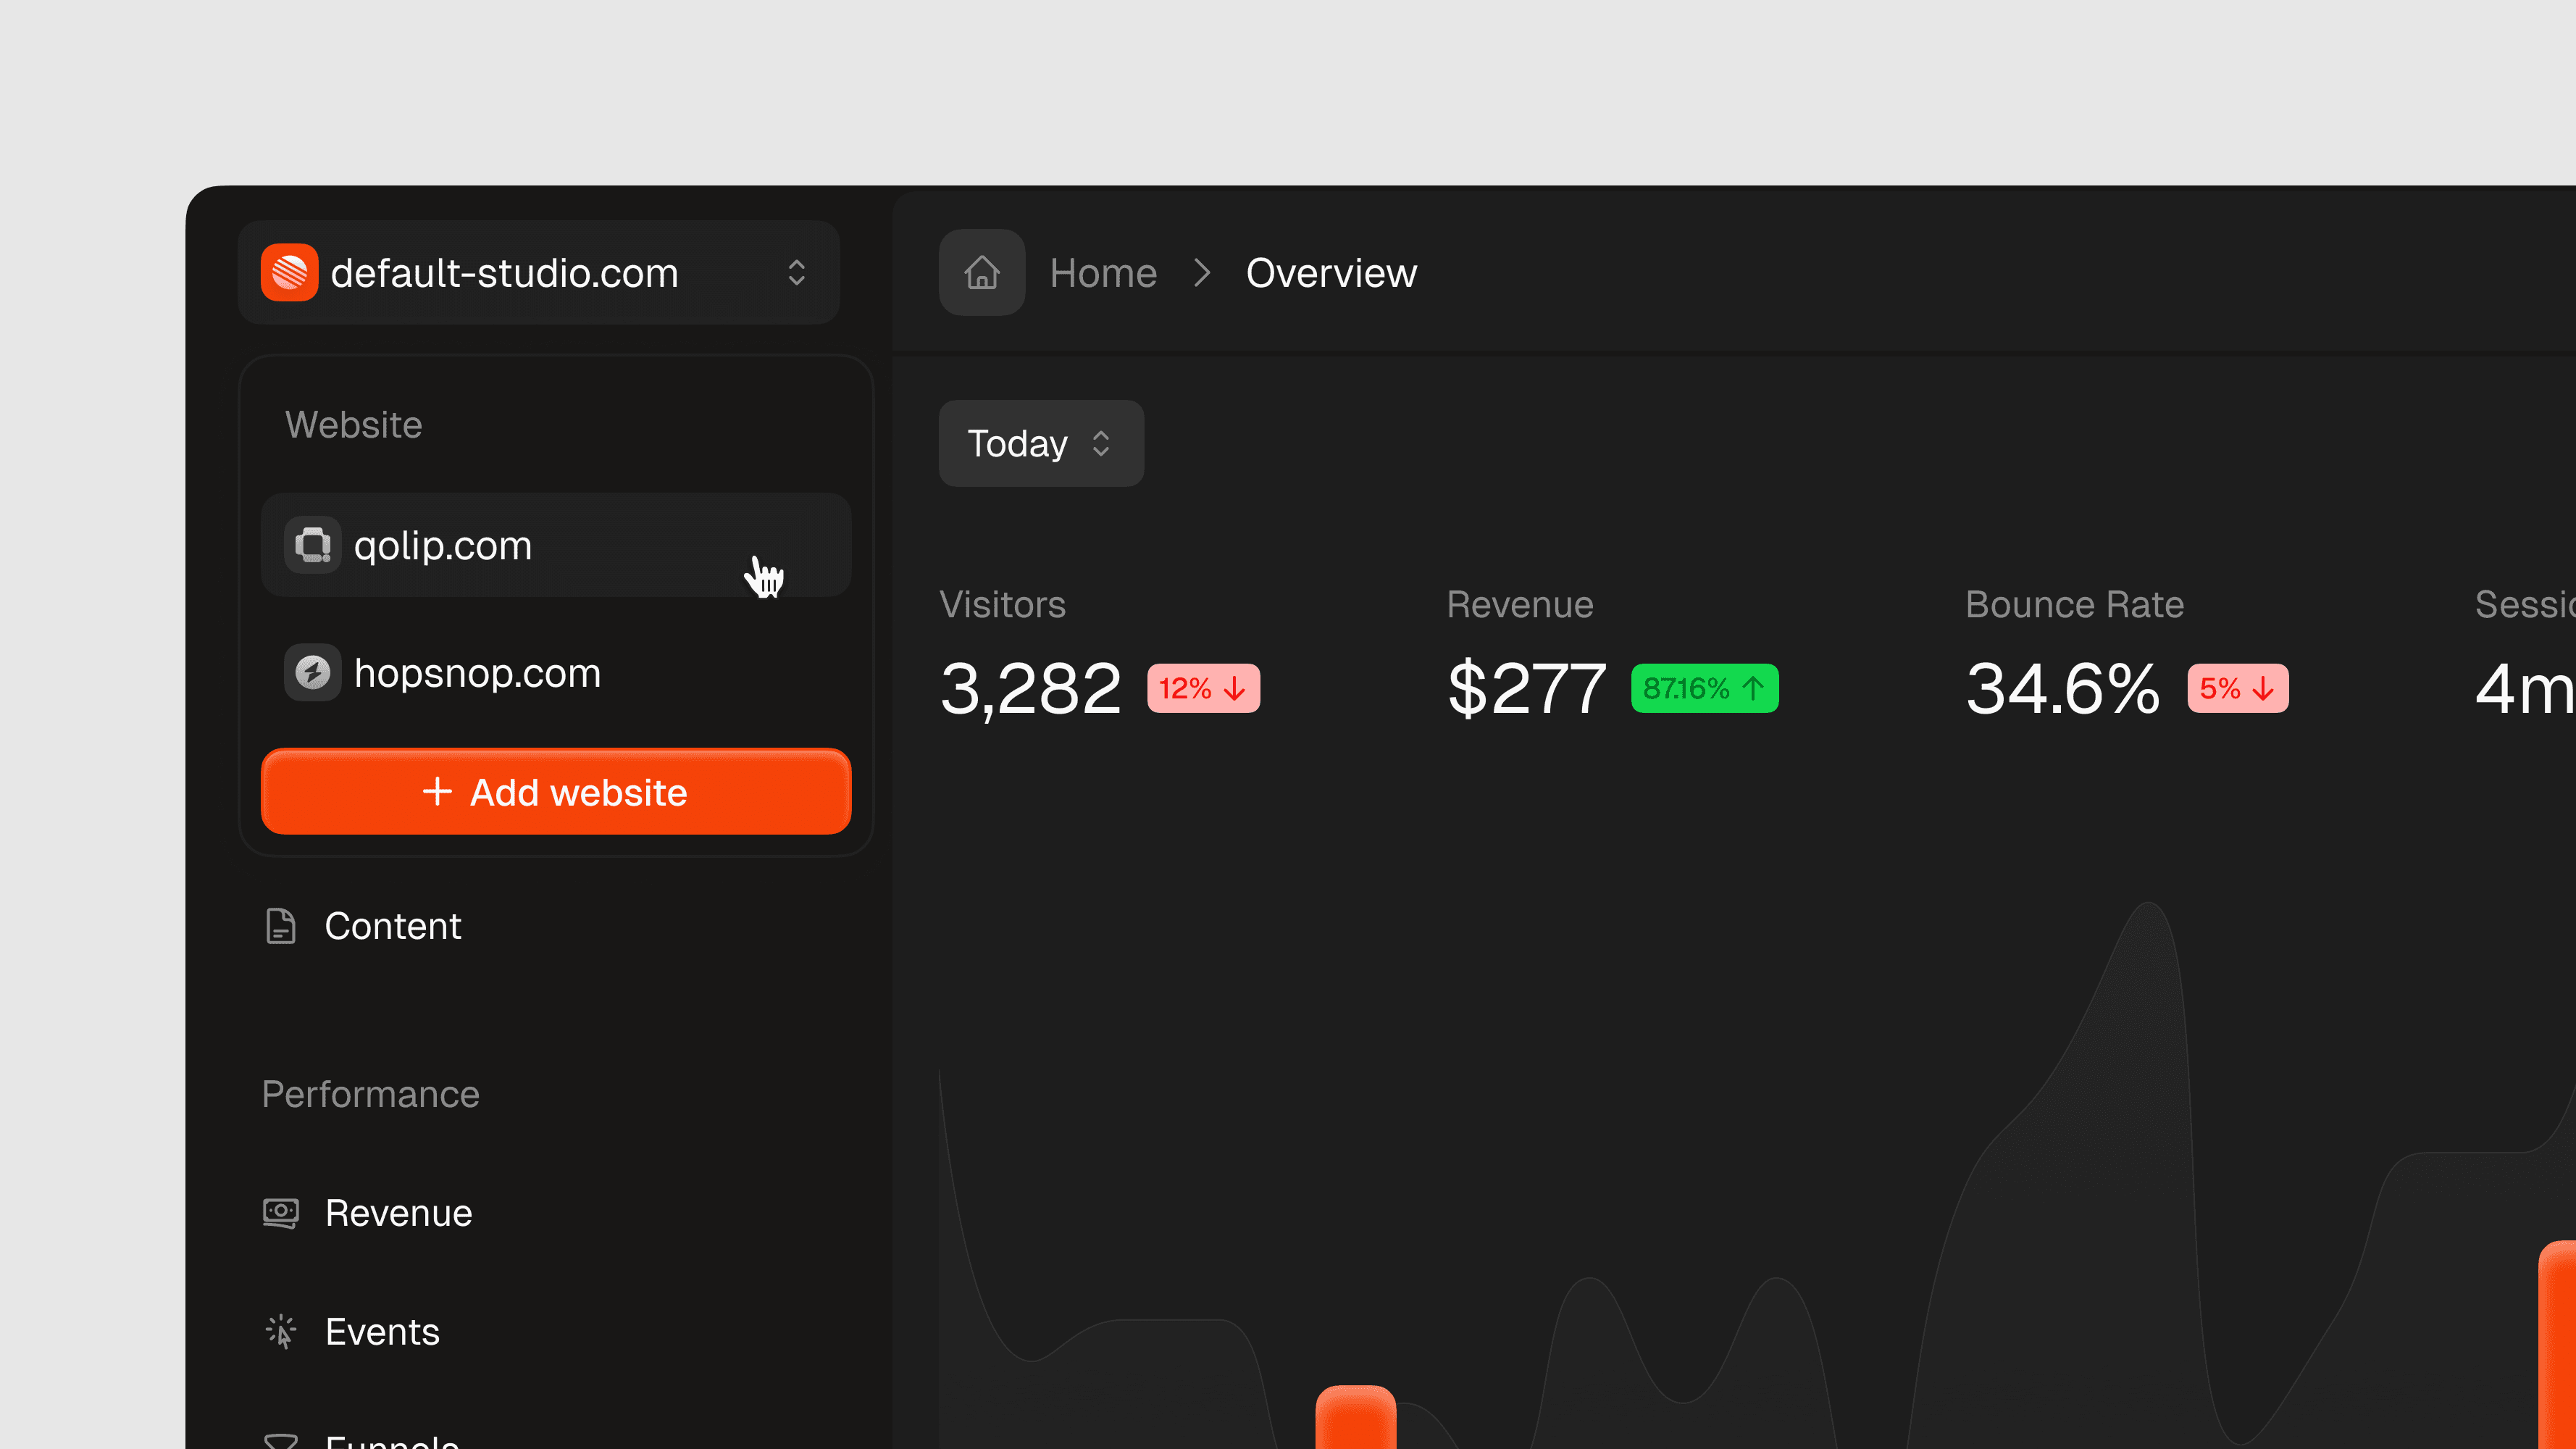Click the hopsnop.com lightning site icon
The width and height of the screenshot is (2576, 1449).
point(312,672)
